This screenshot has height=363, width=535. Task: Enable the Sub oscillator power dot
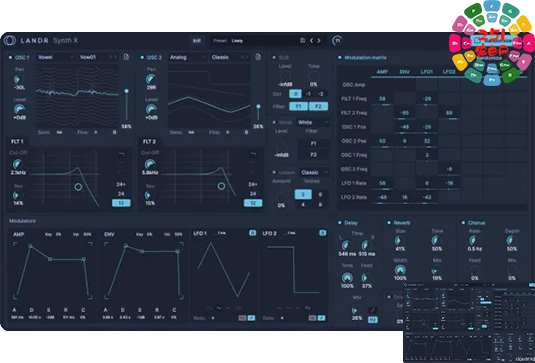tap(274, 57)
